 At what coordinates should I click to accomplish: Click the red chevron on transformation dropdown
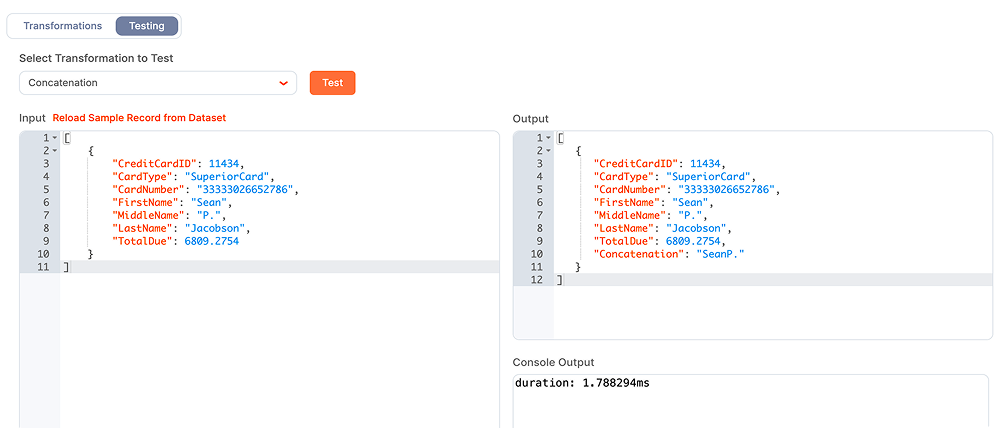pos(283,83)
